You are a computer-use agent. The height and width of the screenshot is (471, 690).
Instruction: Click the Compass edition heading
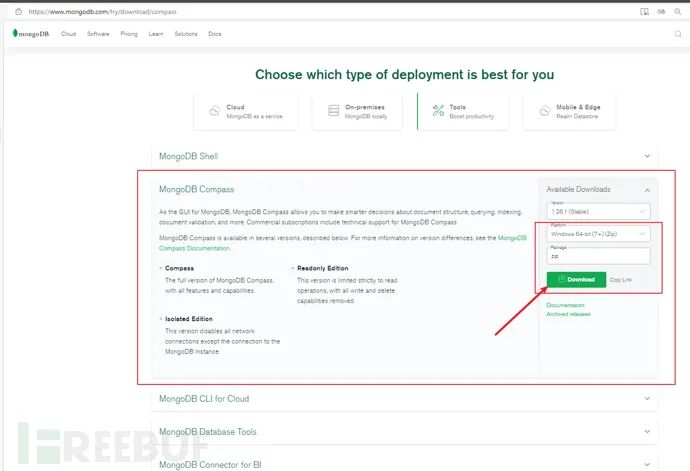[x=179, y=268]
